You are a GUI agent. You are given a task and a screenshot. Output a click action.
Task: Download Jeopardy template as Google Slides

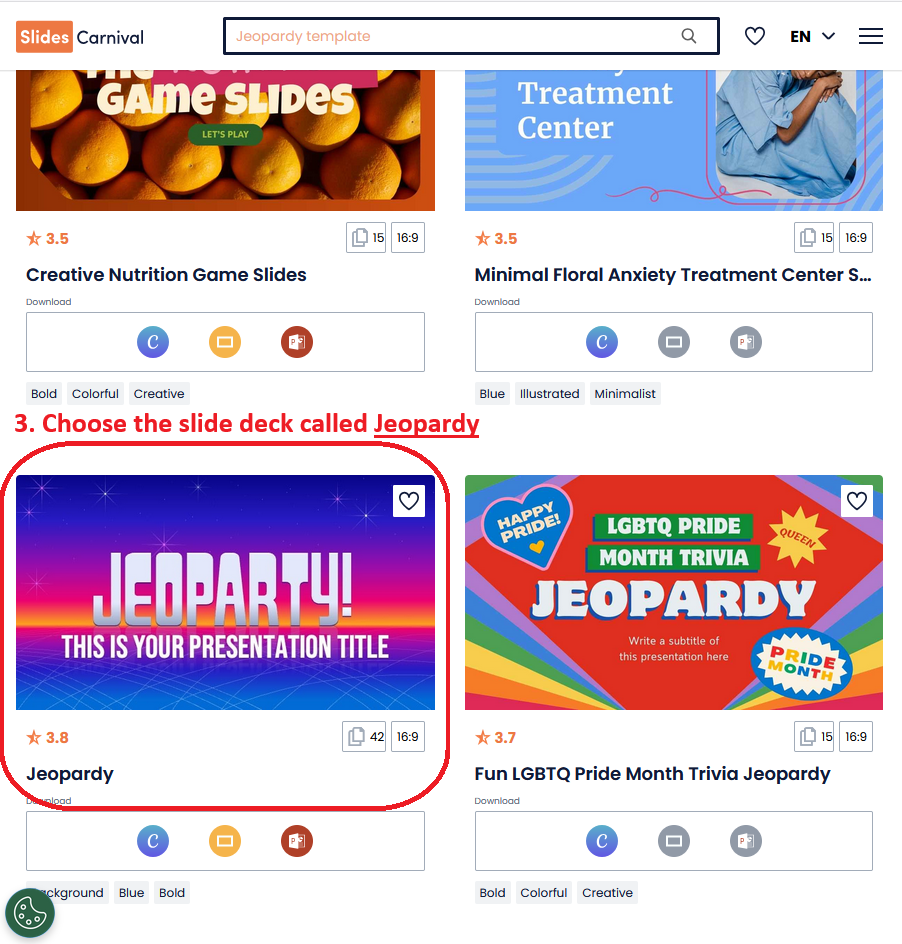pos(225,840)
